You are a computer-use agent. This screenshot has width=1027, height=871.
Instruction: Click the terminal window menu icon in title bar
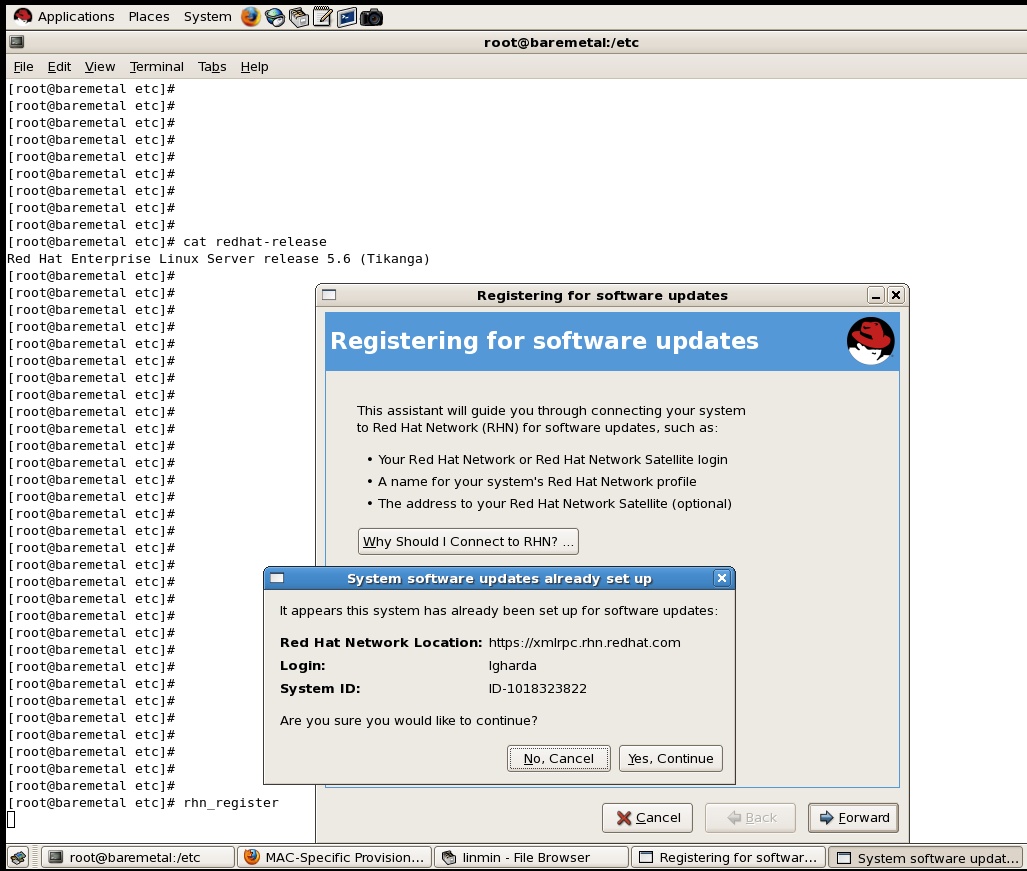click(x=17, y=42)
